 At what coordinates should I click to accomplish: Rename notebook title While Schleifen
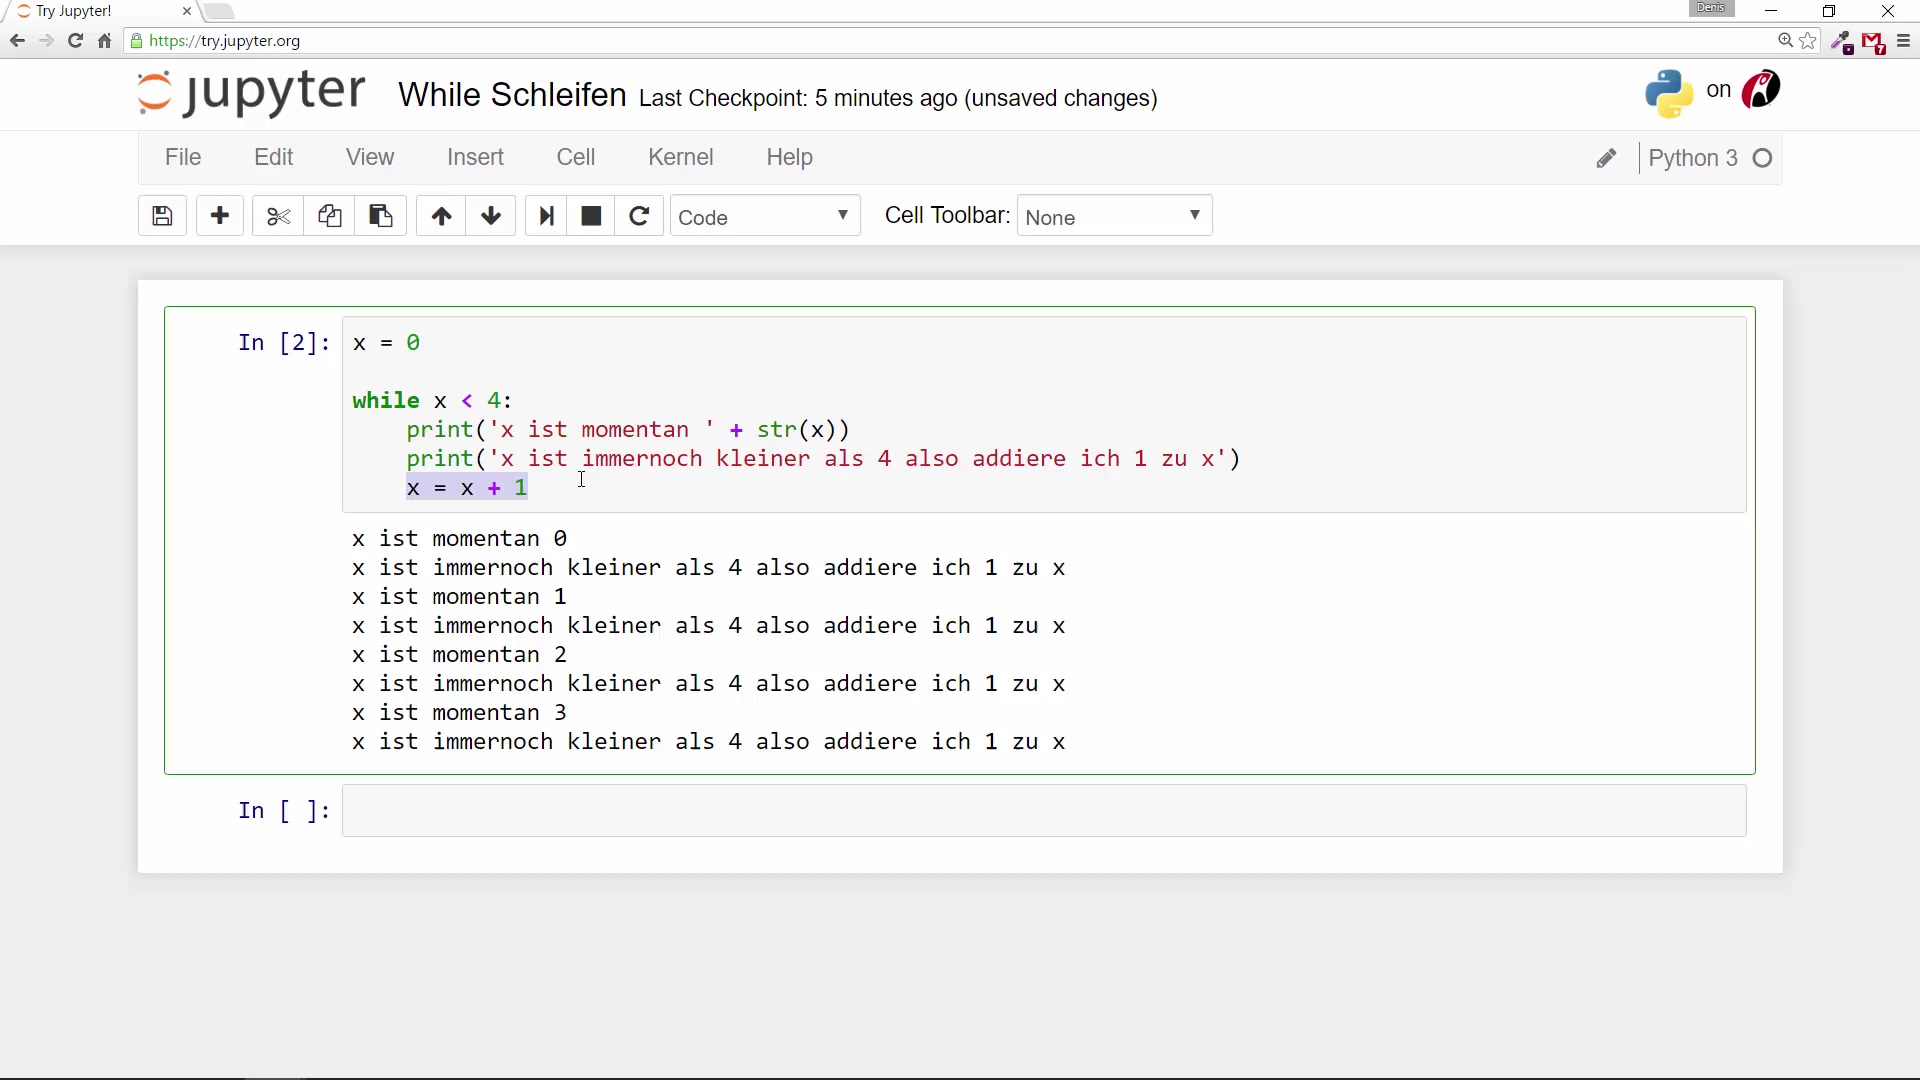(512, 95)
